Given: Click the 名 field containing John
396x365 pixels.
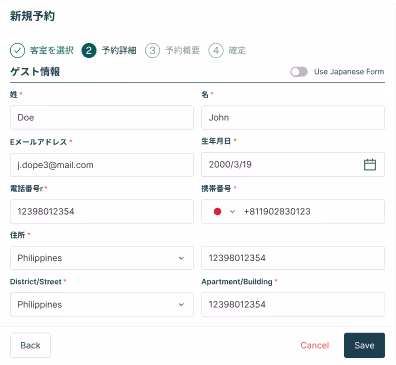Looking at the screenshot, I should coord(293,118).
